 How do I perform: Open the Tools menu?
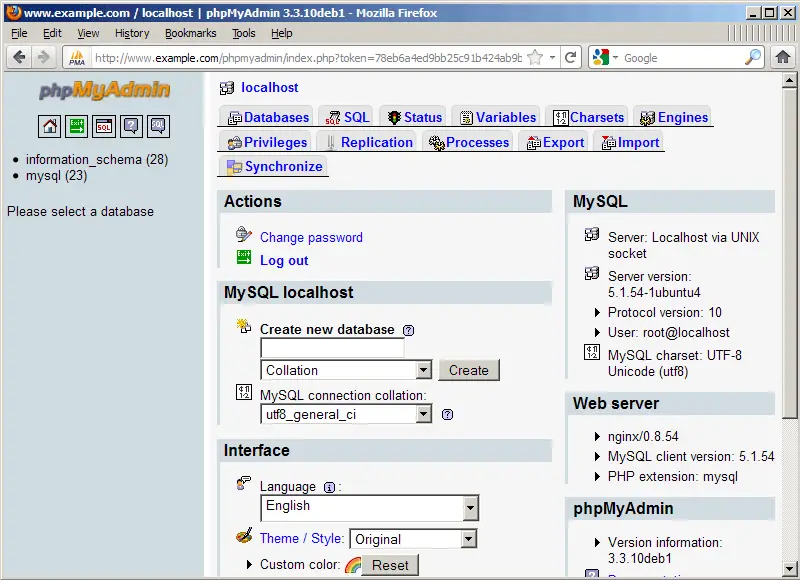[243, 33]
